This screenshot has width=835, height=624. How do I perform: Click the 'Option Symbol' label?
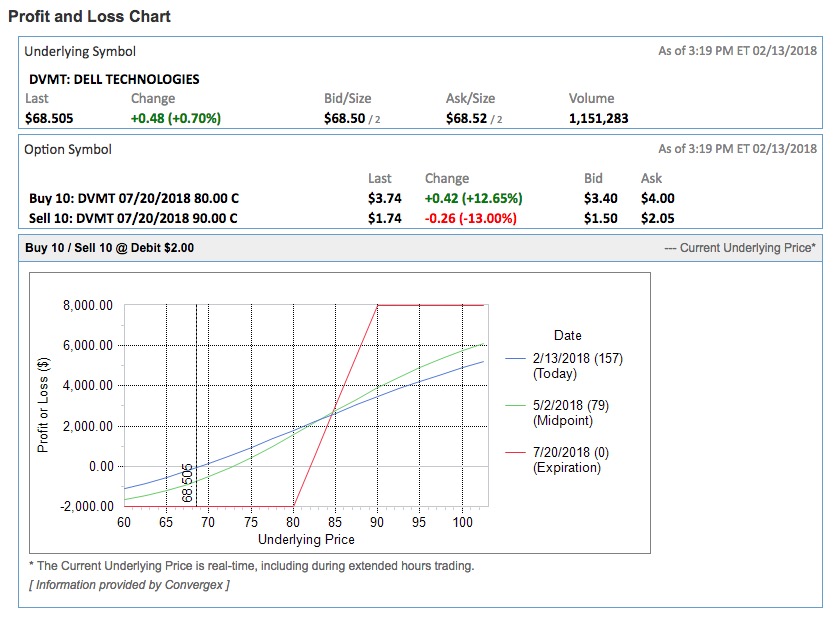[x=68, y=149]
